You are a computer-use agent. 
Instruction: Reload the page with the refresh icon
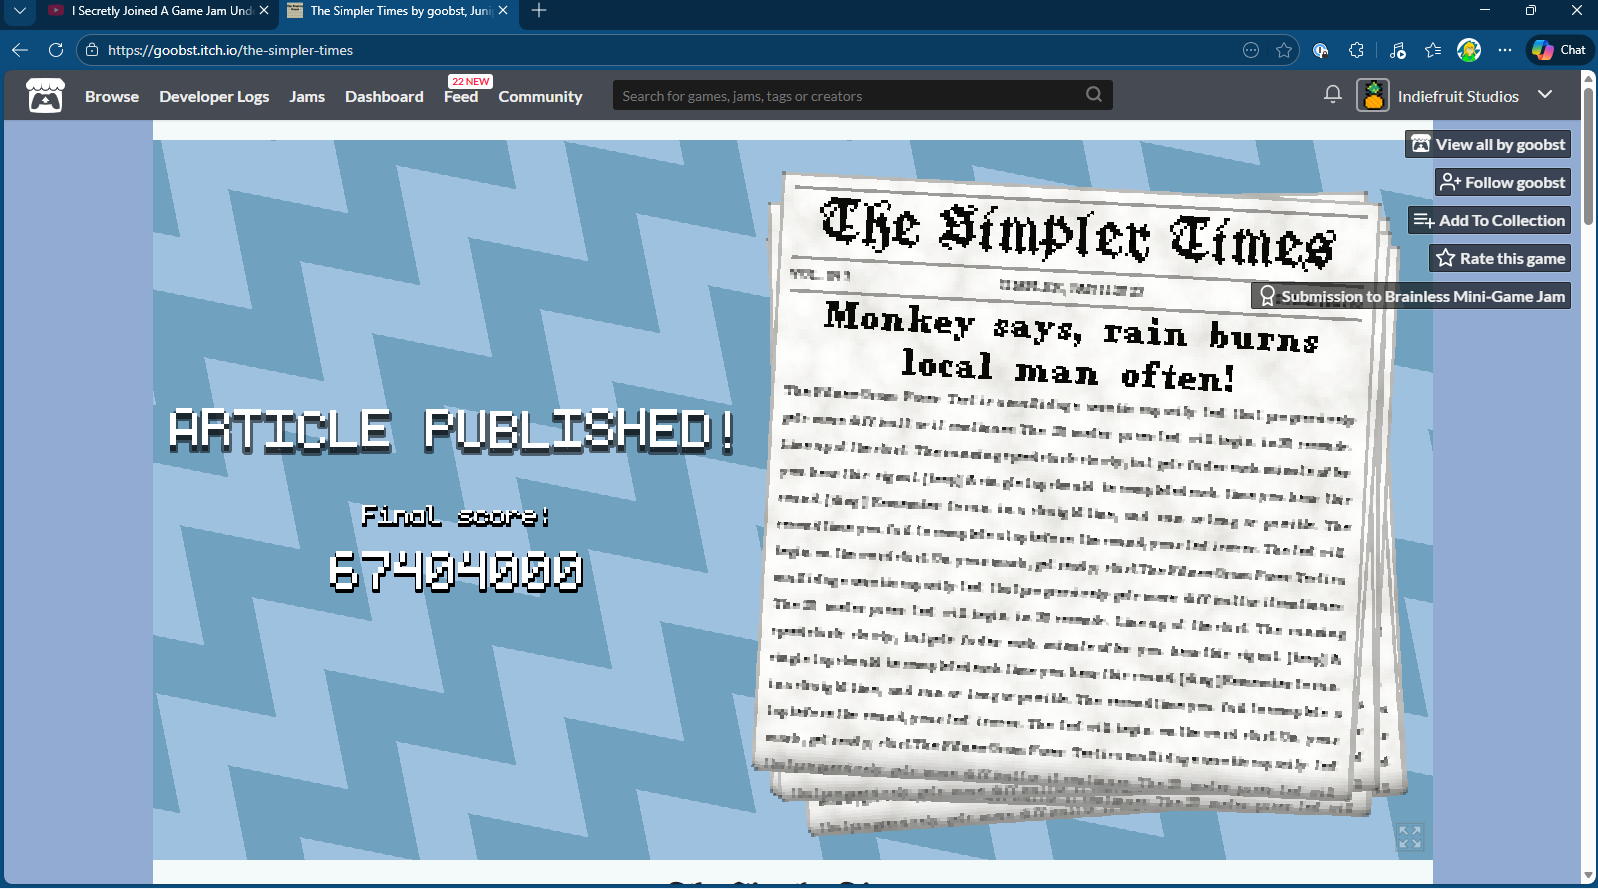(x=56, y=50)
